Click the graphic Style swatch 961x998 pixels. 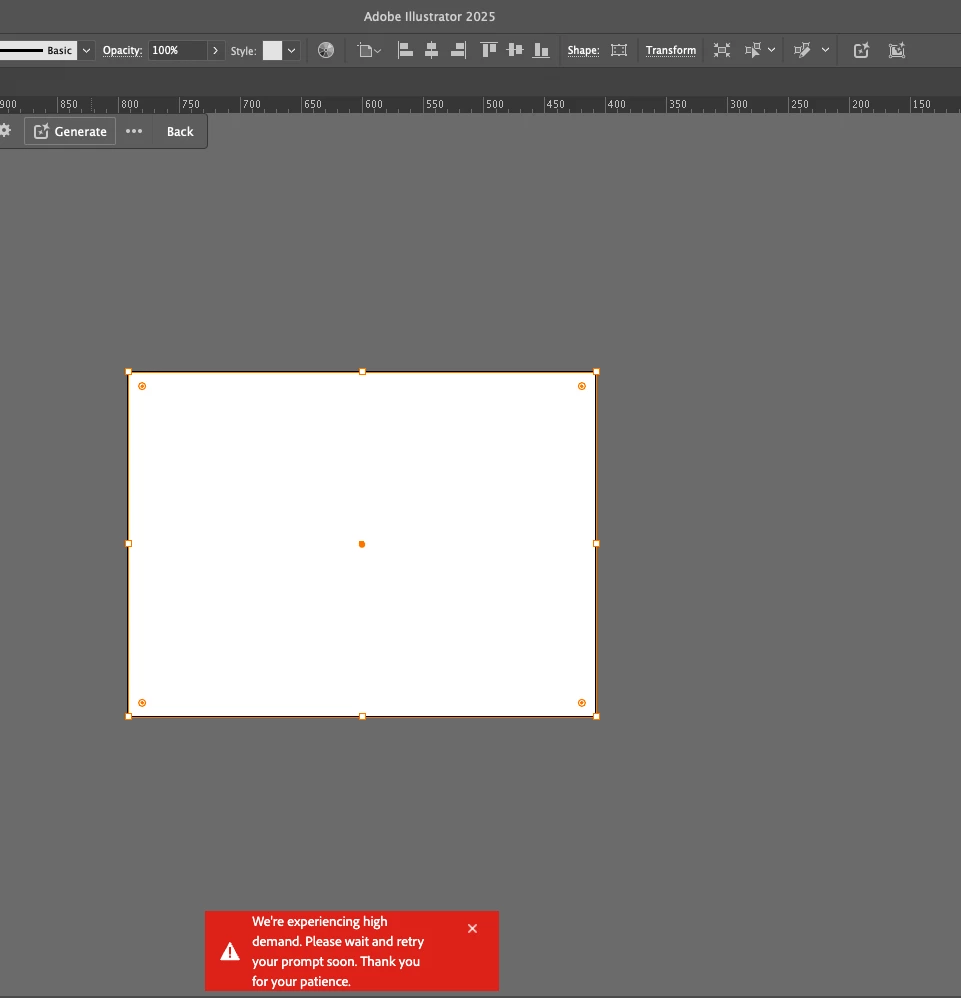272,50
